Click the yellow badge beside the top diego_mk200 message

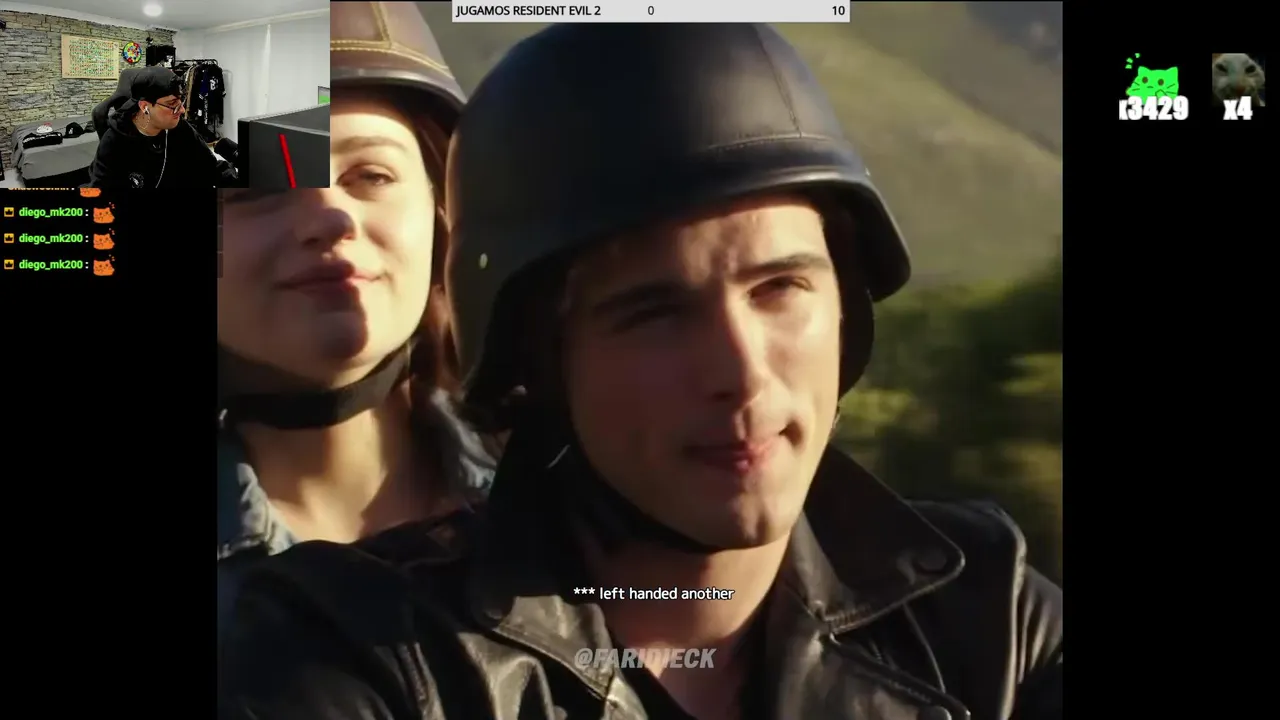pyautogui.click(x=9, y=213)
